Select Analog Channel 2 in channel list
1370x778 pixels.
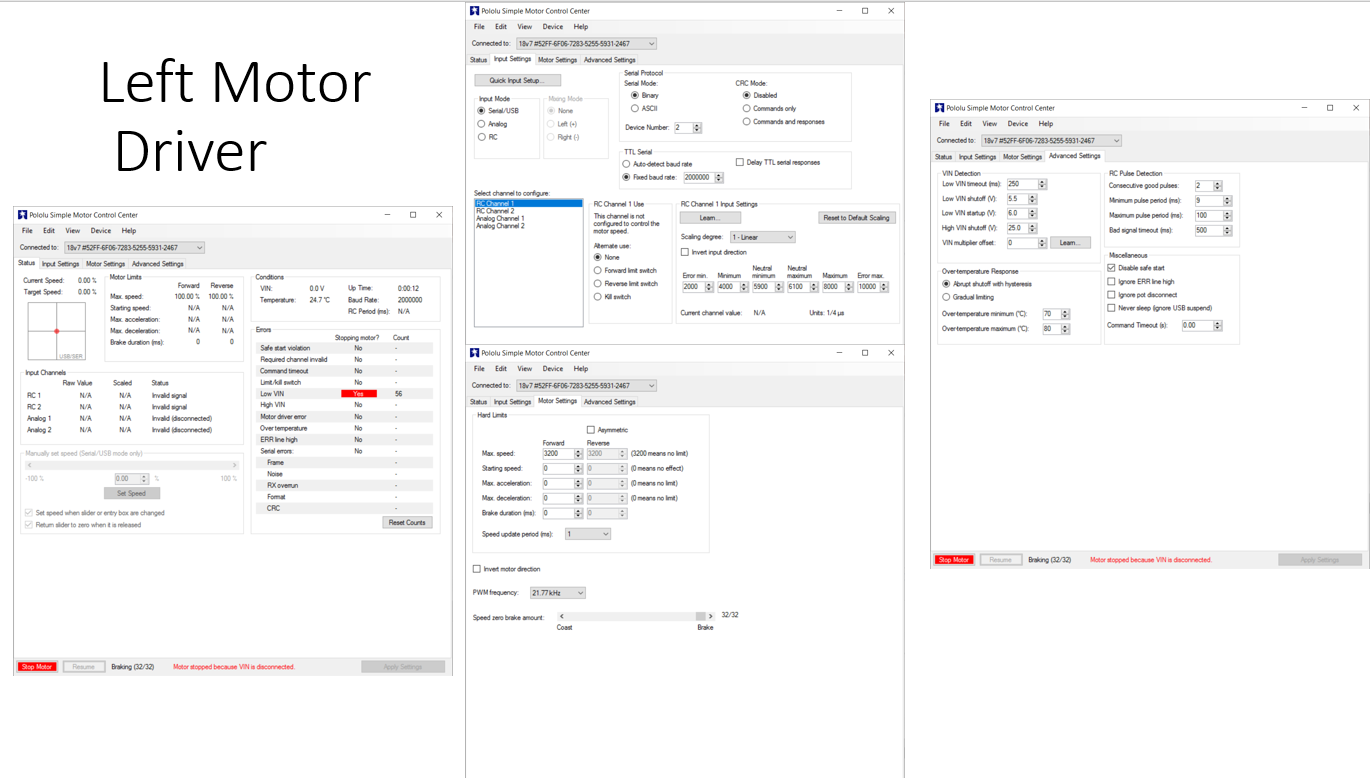tap(527, 226)
